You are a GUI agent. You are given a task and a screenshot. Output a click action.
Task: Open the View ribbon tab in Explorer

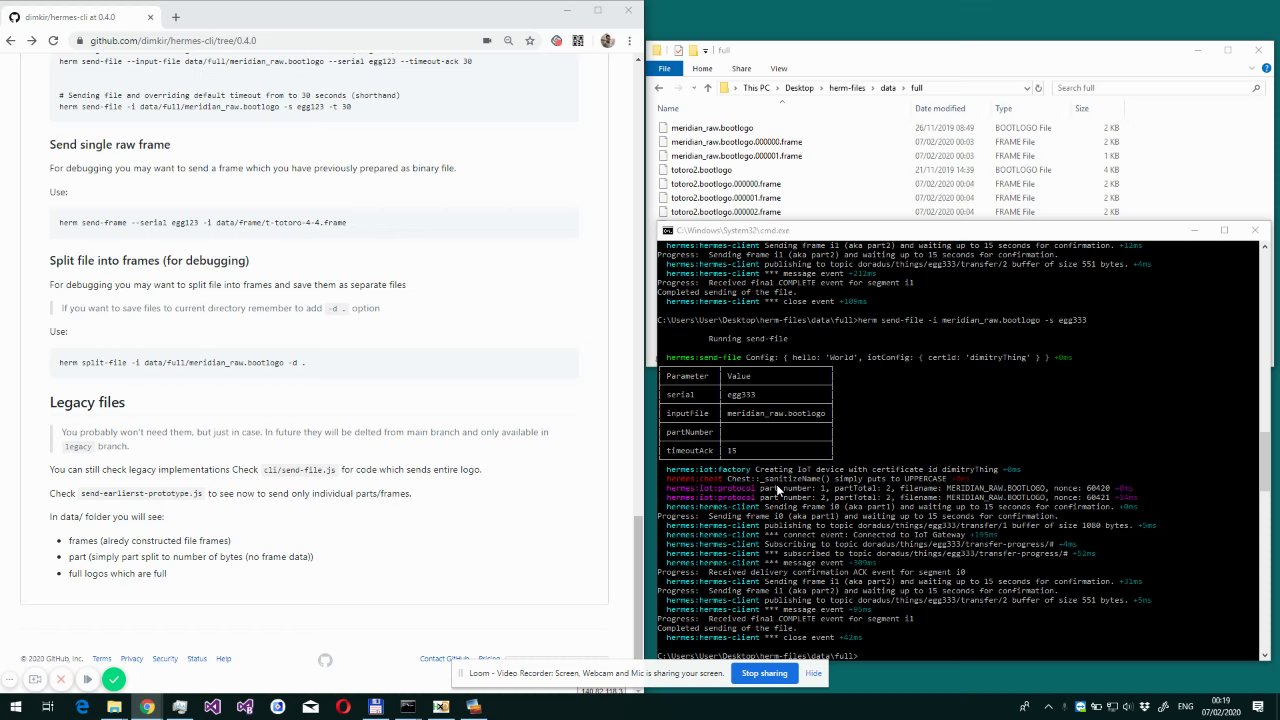(779, 68)
